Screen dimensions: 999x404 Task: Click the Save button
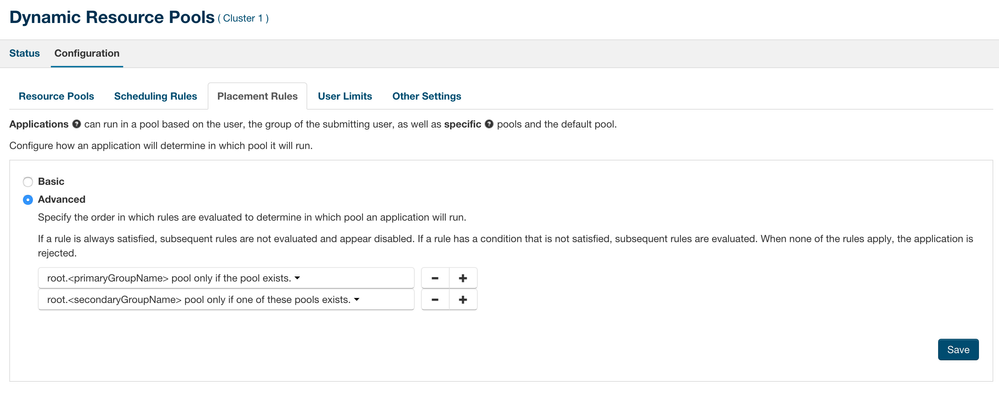tap(958, 349)
